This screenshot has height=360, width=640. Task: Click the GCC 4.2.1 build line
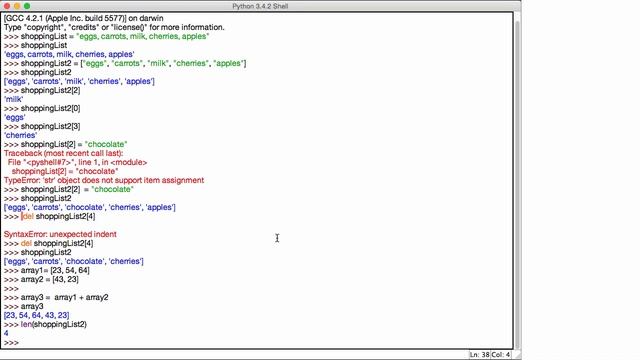(84, 18)
